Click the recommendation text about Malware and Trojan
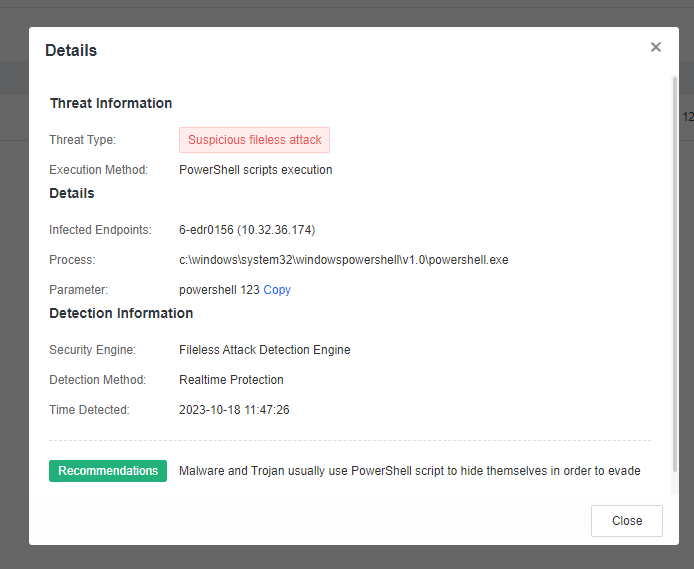The height and width of the screenshot is (569, 694). 409,471
